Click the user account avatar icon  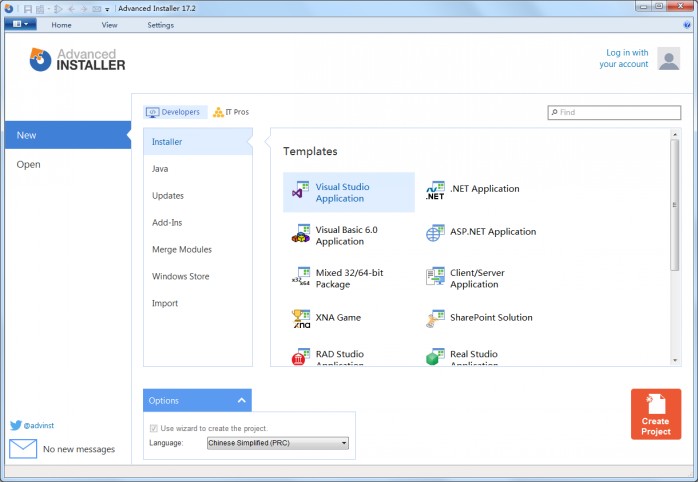(x=669, y=59)
